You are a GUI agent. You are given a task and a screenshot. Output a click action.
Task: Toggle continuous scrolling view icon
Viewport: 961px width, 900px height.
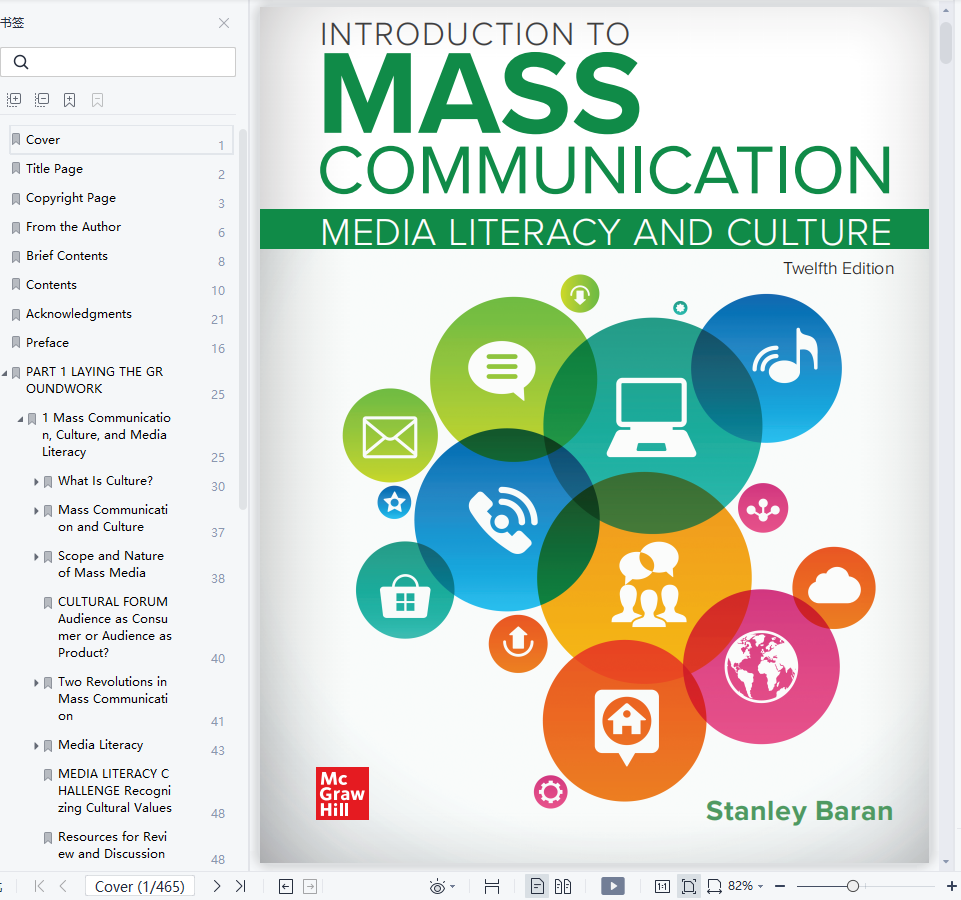click(492, 887)
